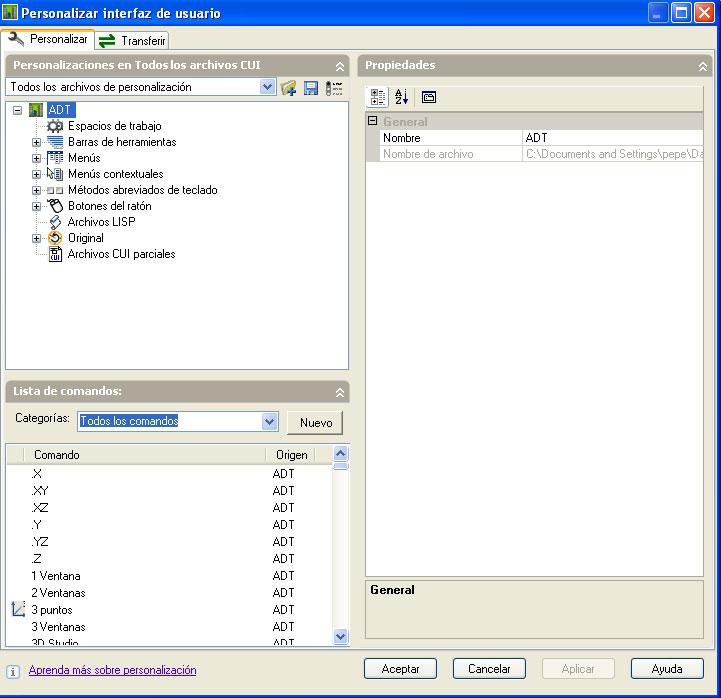This screenshot has height=698, width=721.
Task: Click the Menús contextuales icon
Action: point(55,174)
